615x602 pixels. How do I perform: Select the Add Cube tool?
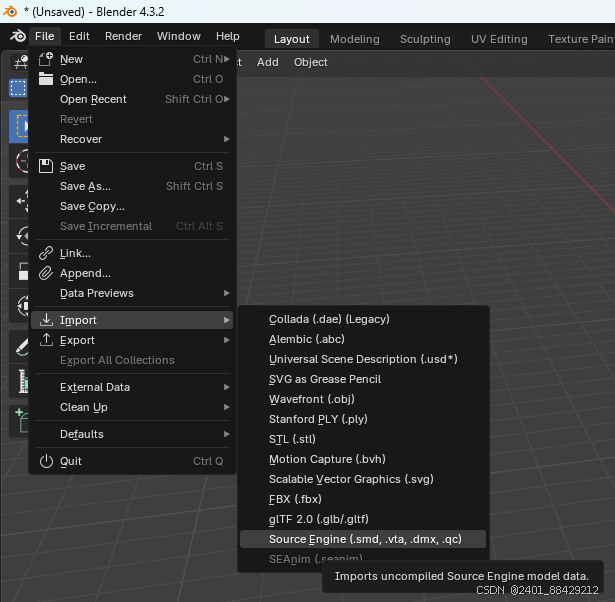20,421
